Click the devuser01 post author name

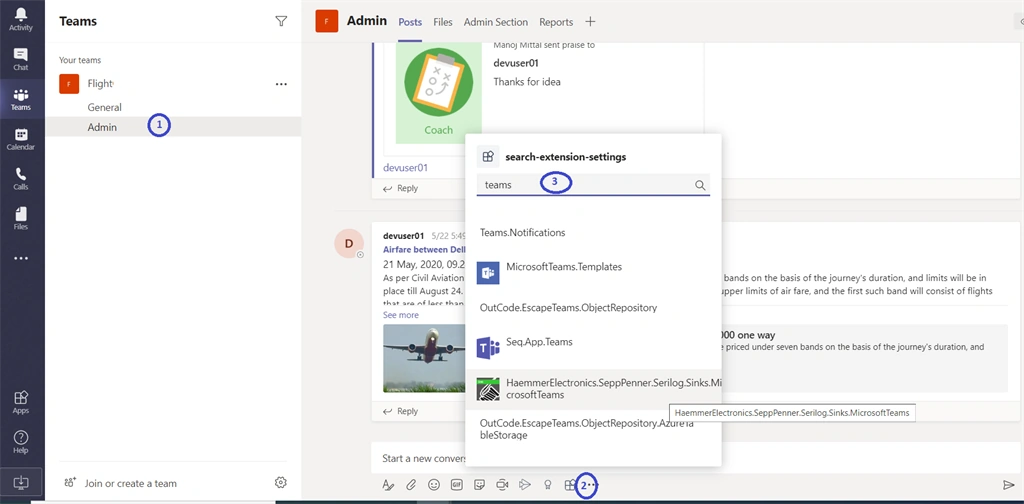(403, 236)
